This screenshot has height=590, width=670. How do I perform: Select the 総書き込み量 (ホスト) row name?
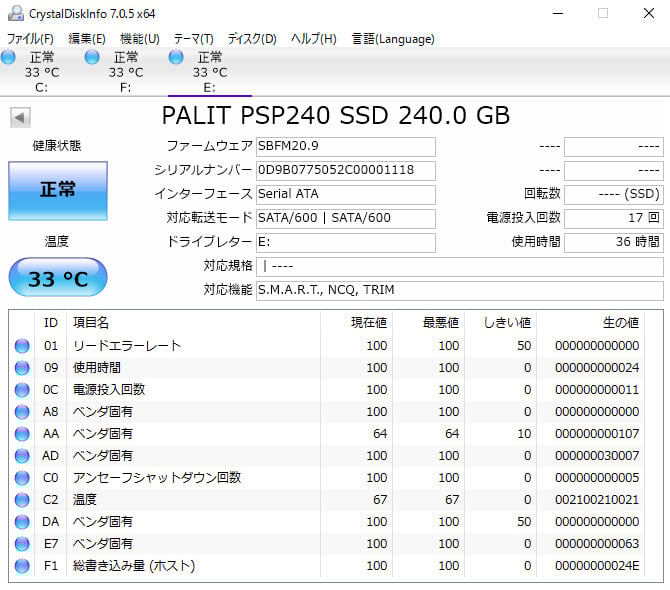tap(134, 566)
